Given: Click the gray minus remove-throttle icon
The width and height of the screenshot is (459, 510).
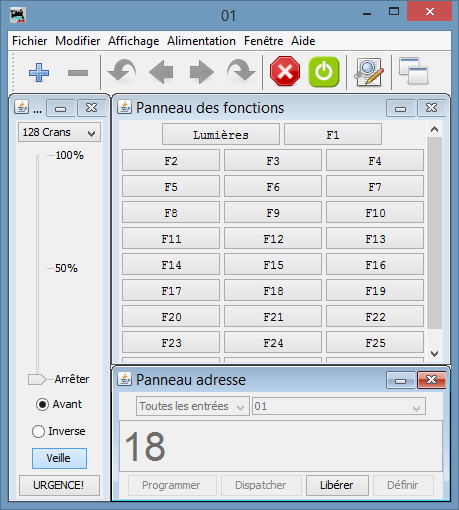Looking at the screenshot, I should (x=78, y=73).
